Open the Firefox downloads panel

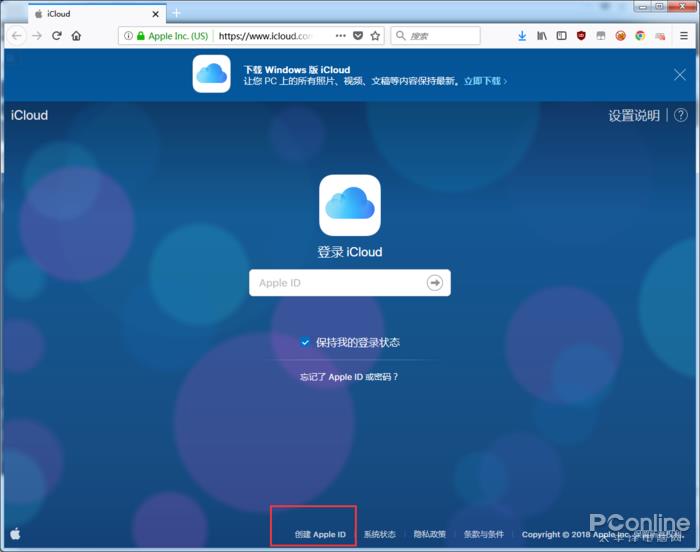click(x=522, y=35)
